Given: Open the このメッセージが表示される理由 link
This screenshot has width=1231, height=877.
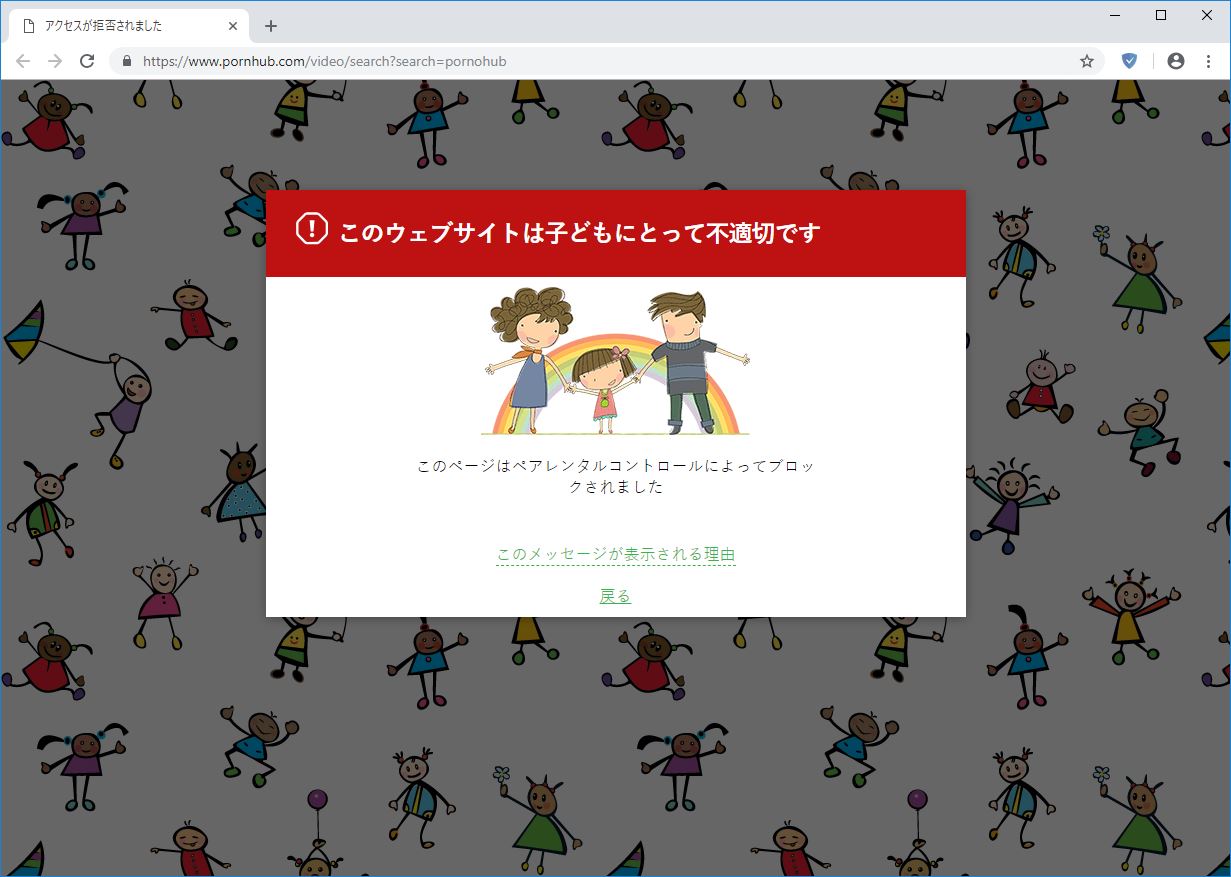Looking at the screenshot, I should [616, 554].
